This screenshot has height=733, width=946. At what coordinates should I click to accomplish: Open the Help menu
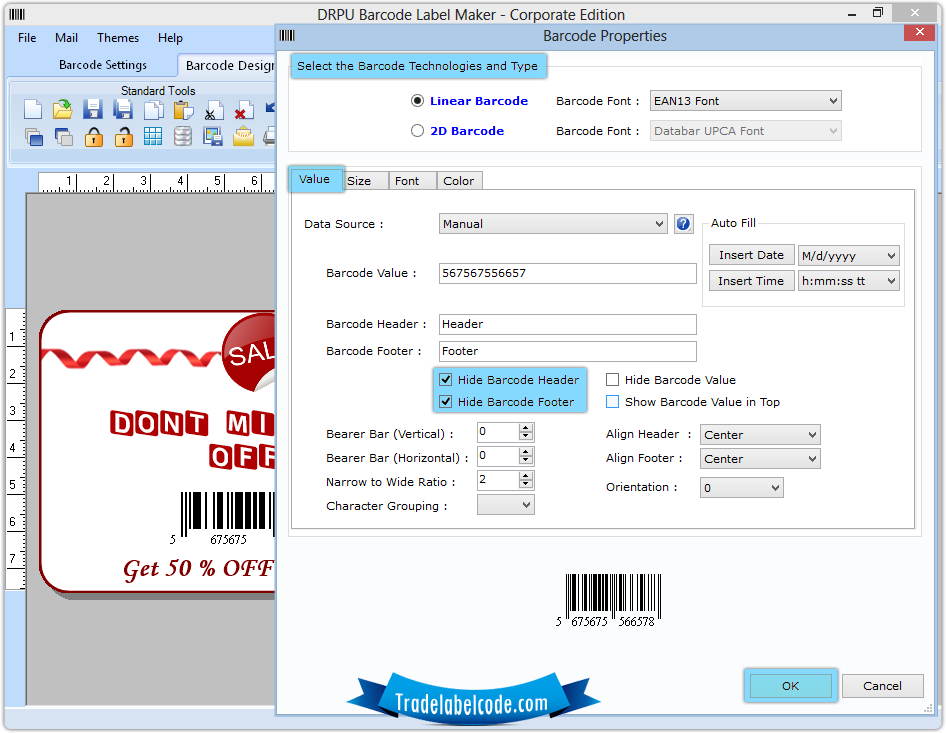170,38
